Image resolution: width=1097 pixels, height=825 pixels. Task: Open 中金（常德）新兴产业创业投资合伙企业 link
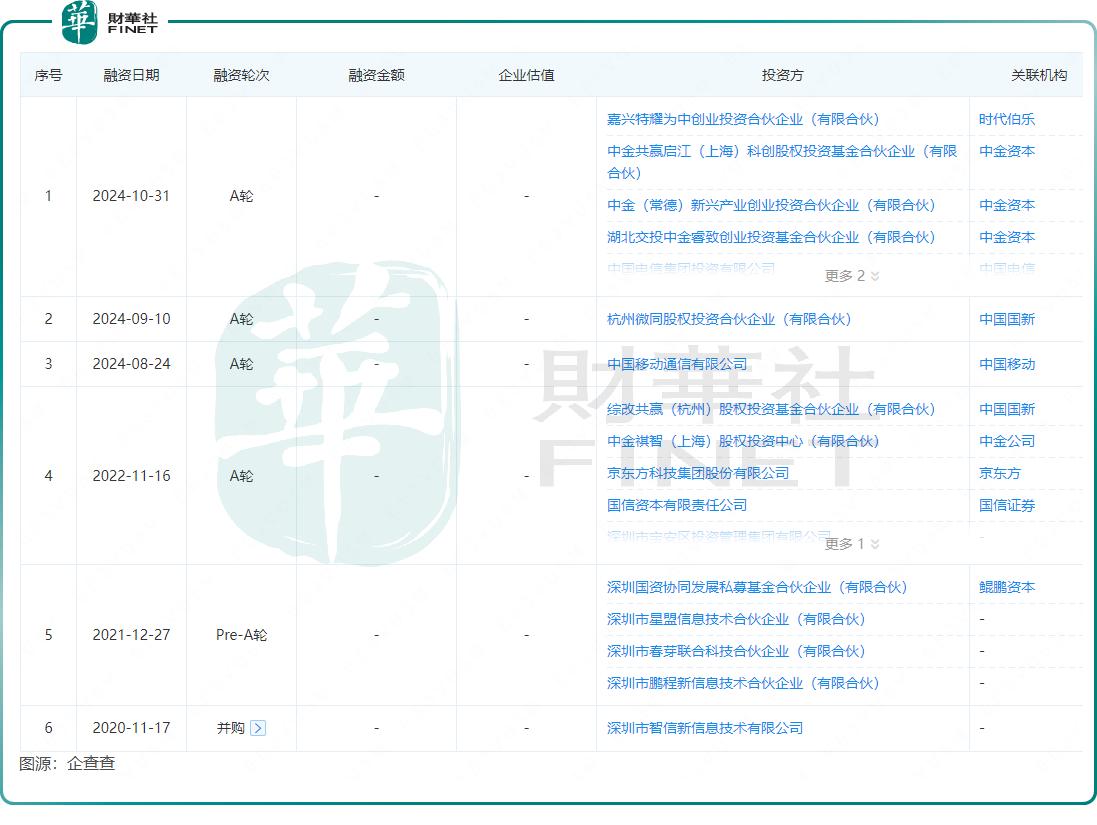point(771,205)
